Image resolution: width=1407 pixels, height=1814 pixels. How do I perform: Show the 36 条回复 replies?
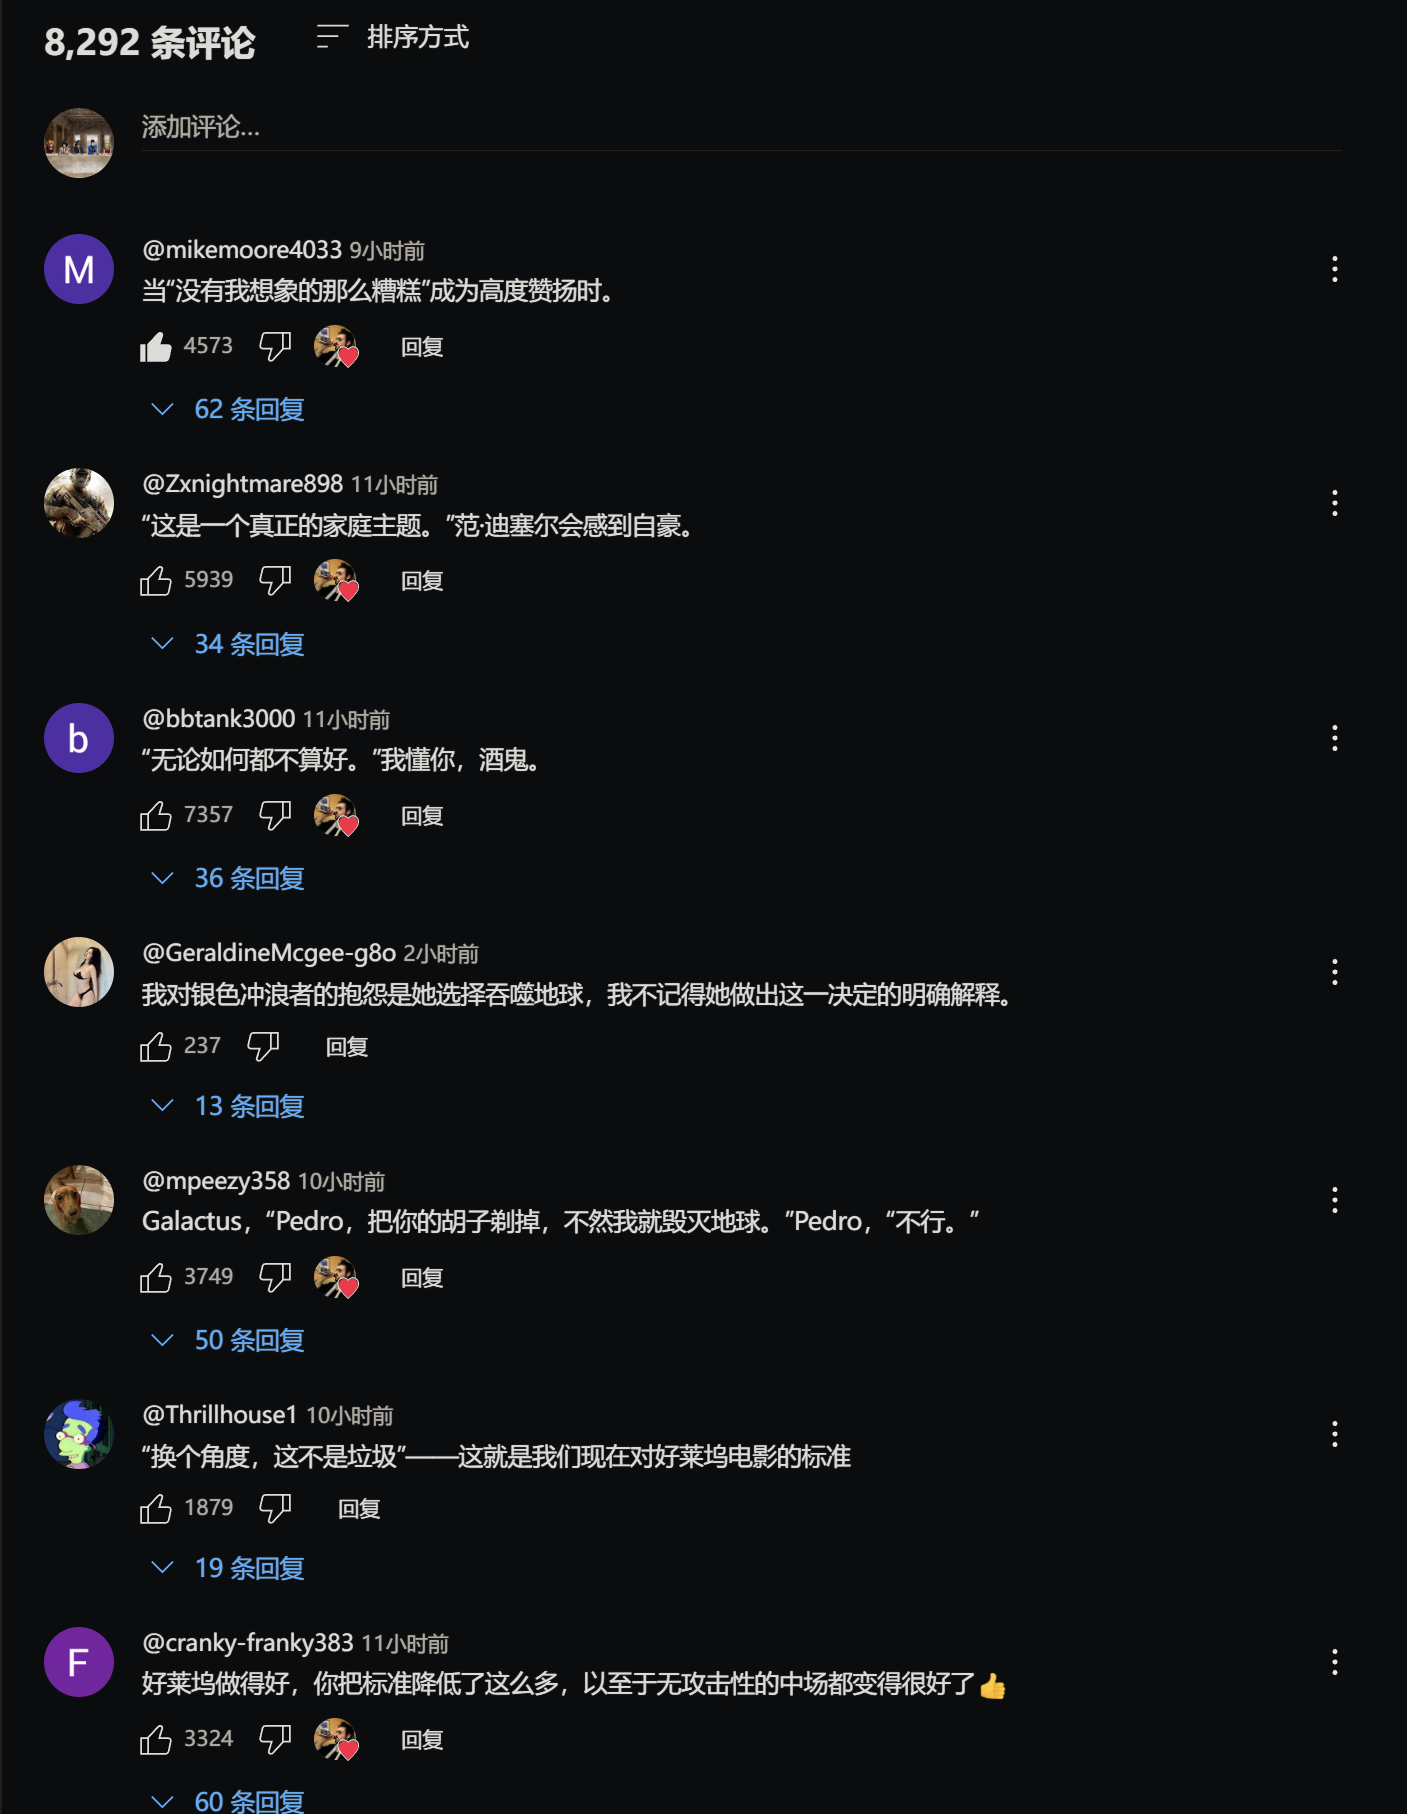point(228,878)
